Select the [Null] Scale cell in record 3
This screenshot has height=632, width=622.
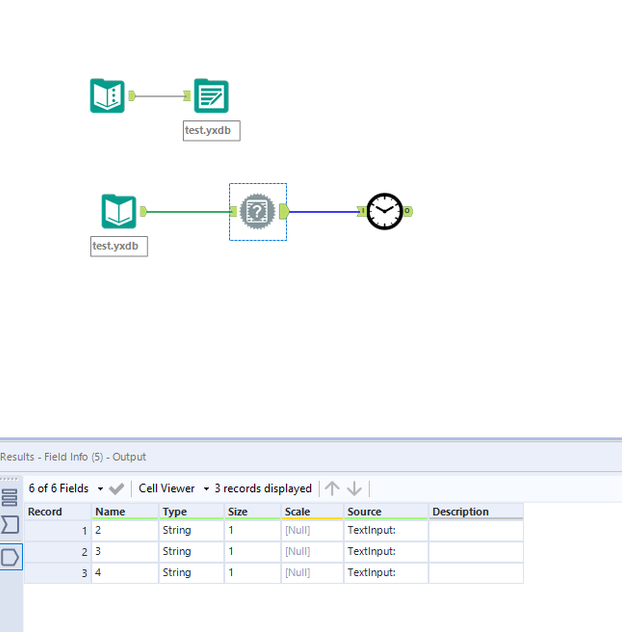point(312,573)
